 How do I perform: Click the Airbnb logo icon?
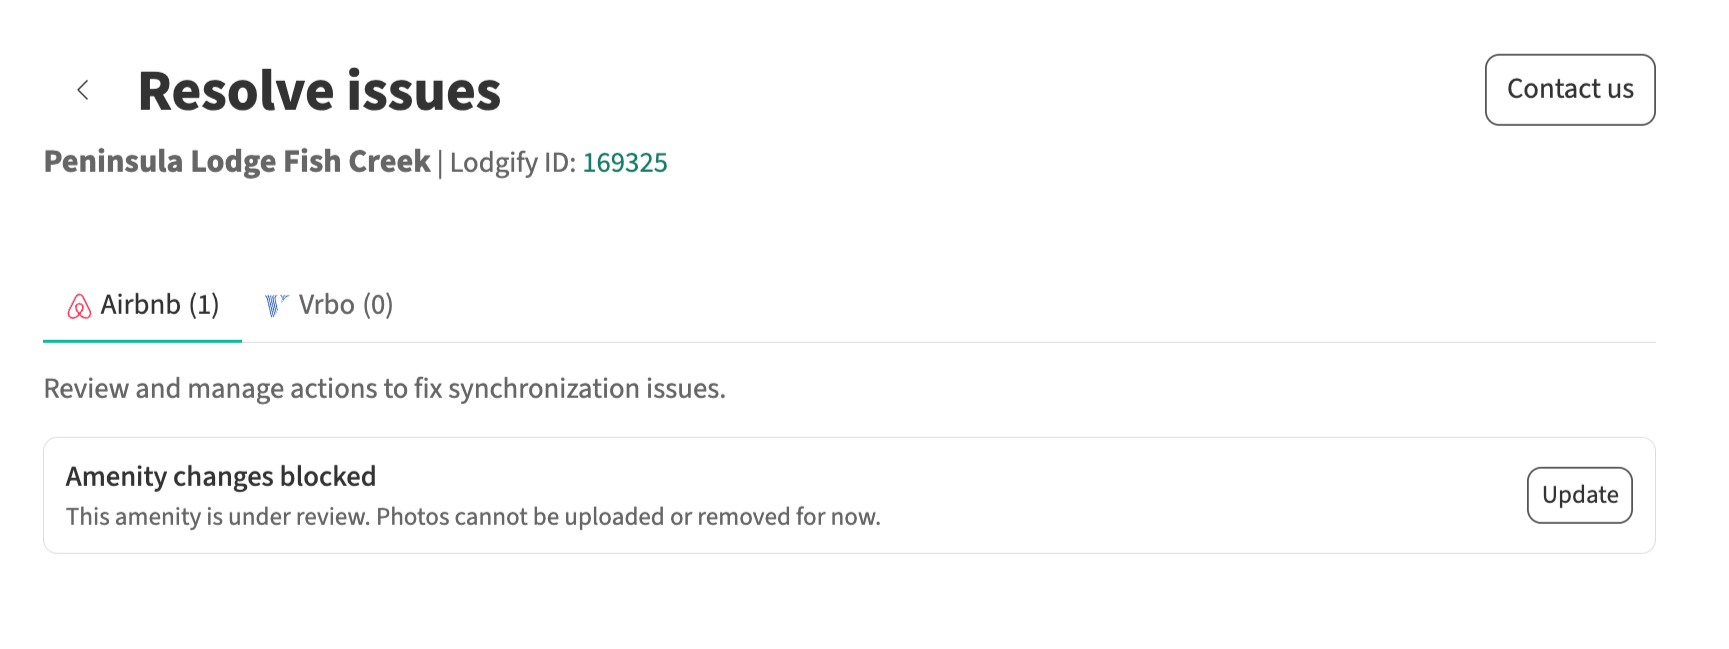tap(79, 306)
